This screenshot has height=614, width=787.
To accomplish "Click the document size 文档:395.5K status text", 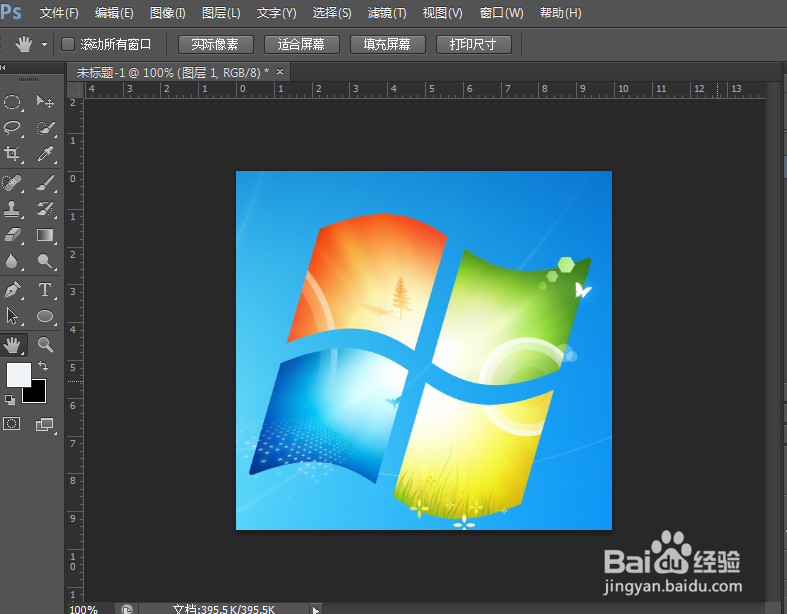I will pos(224,609).
